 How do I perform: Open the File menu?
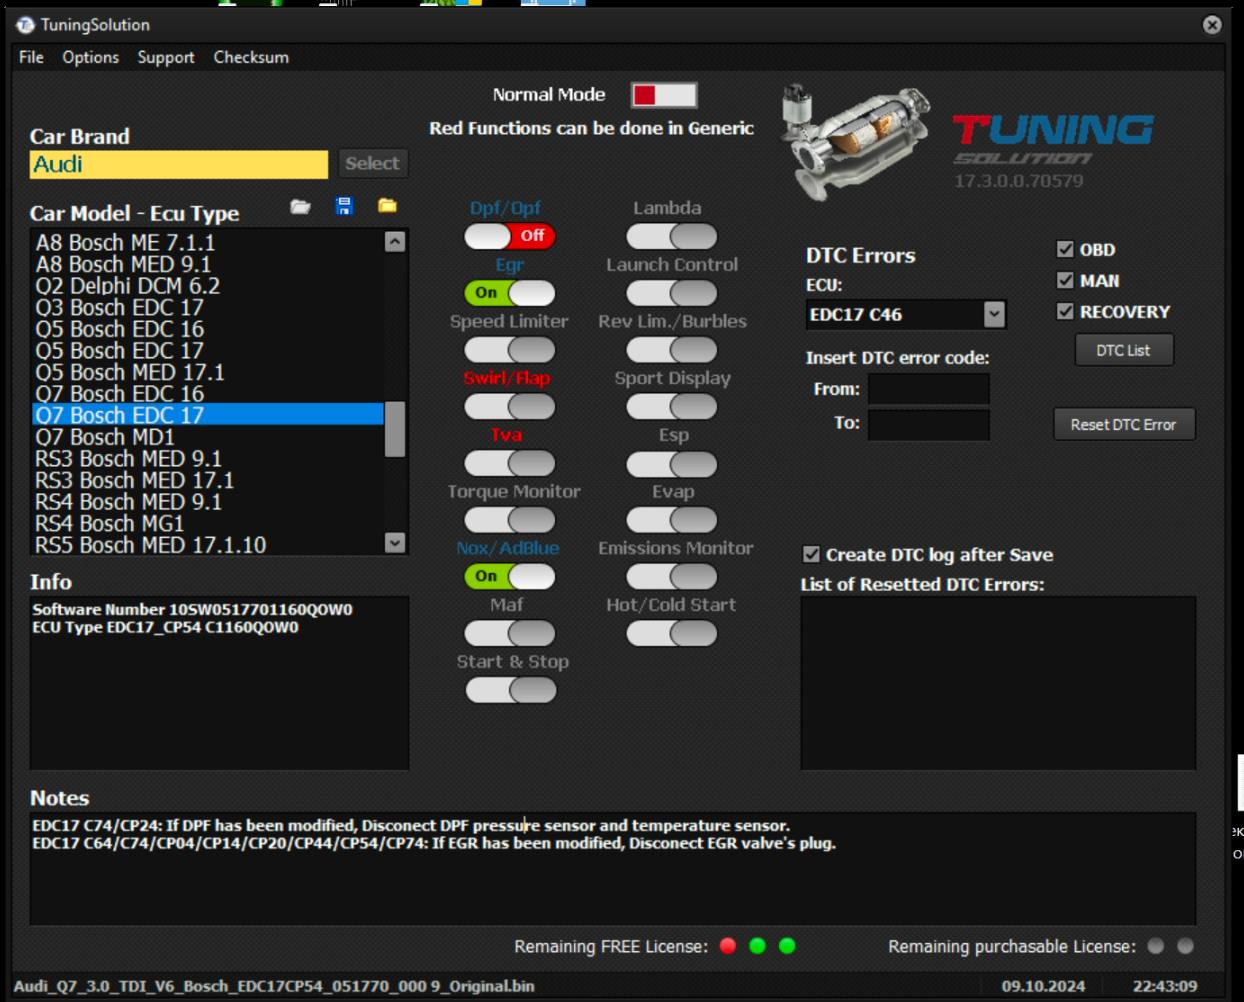pyautogui.click(x=31, y=58)
